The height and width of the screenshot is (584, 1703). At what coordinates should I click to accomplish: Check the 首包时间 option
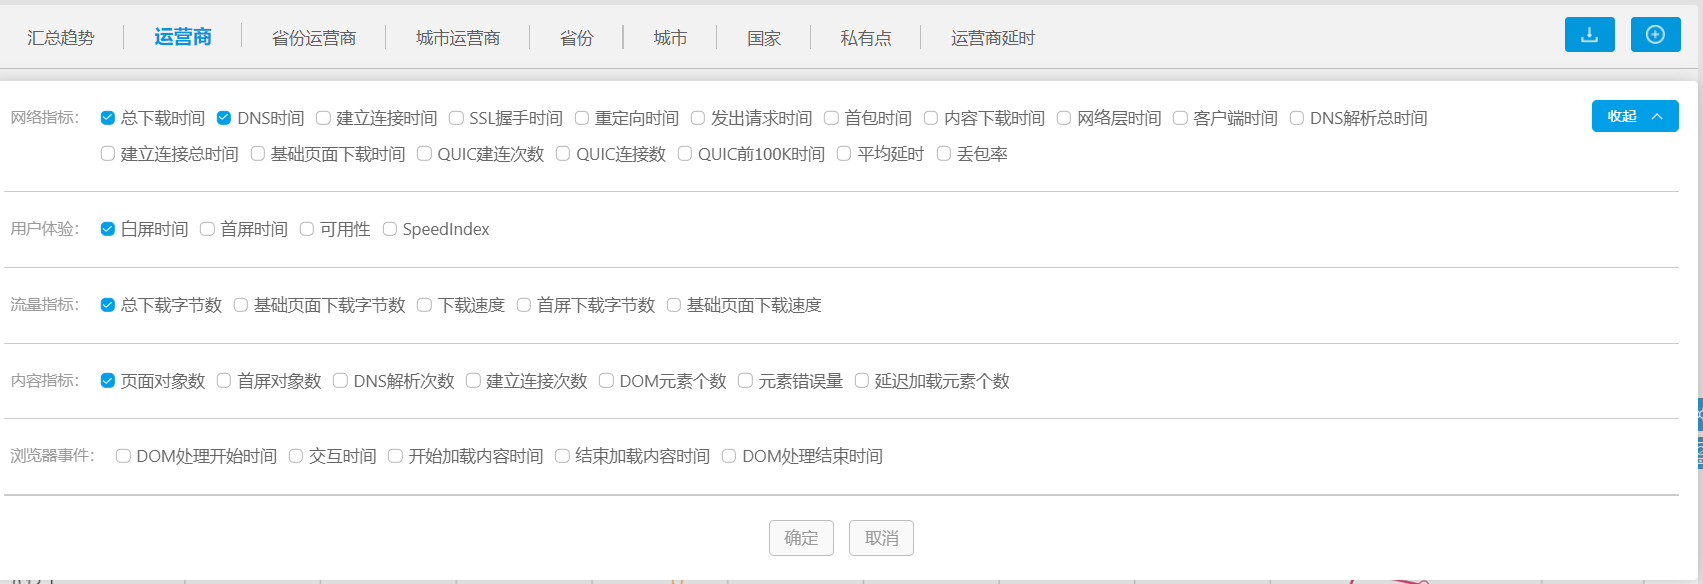pos(831,118)
